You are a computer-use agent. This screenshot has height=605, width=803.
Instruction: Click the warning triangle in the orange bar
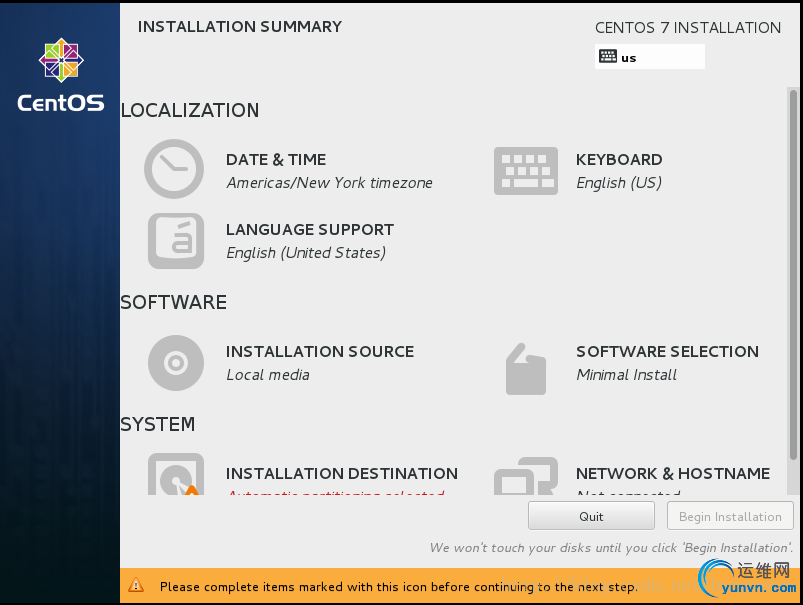pyautogui.click(x=136, y=585)
